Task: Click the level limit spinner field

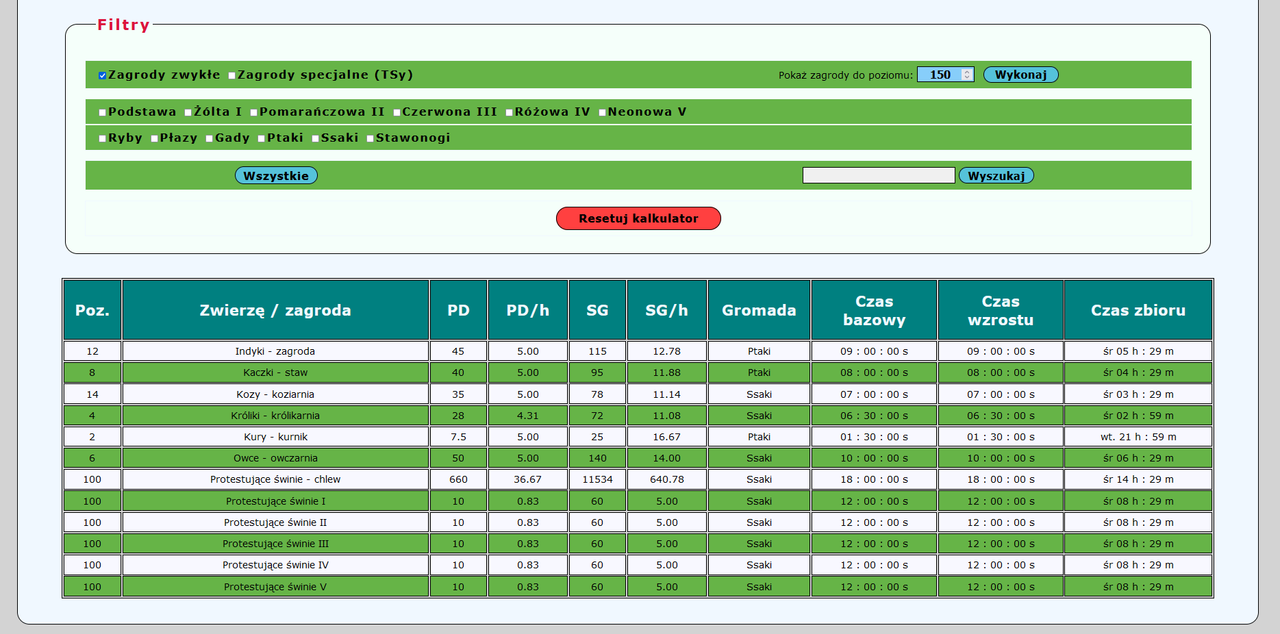Action: pyautogui.click(x=945, y=74)
